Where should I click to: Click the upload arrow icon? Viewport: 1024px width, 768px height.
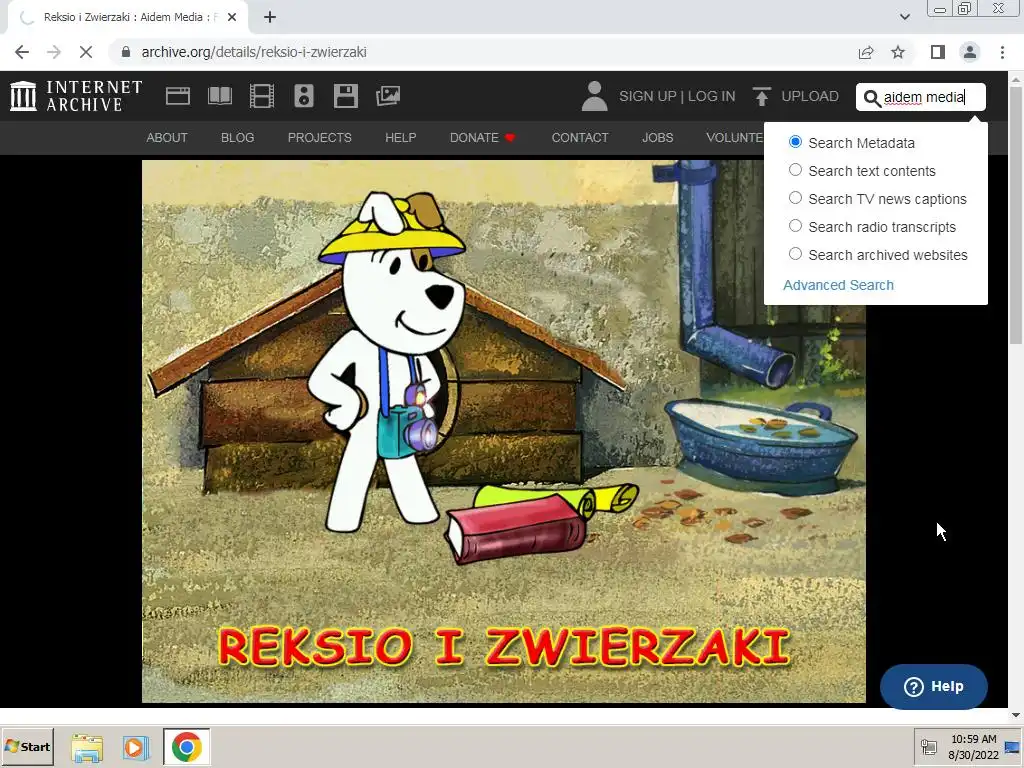(761, 96)
